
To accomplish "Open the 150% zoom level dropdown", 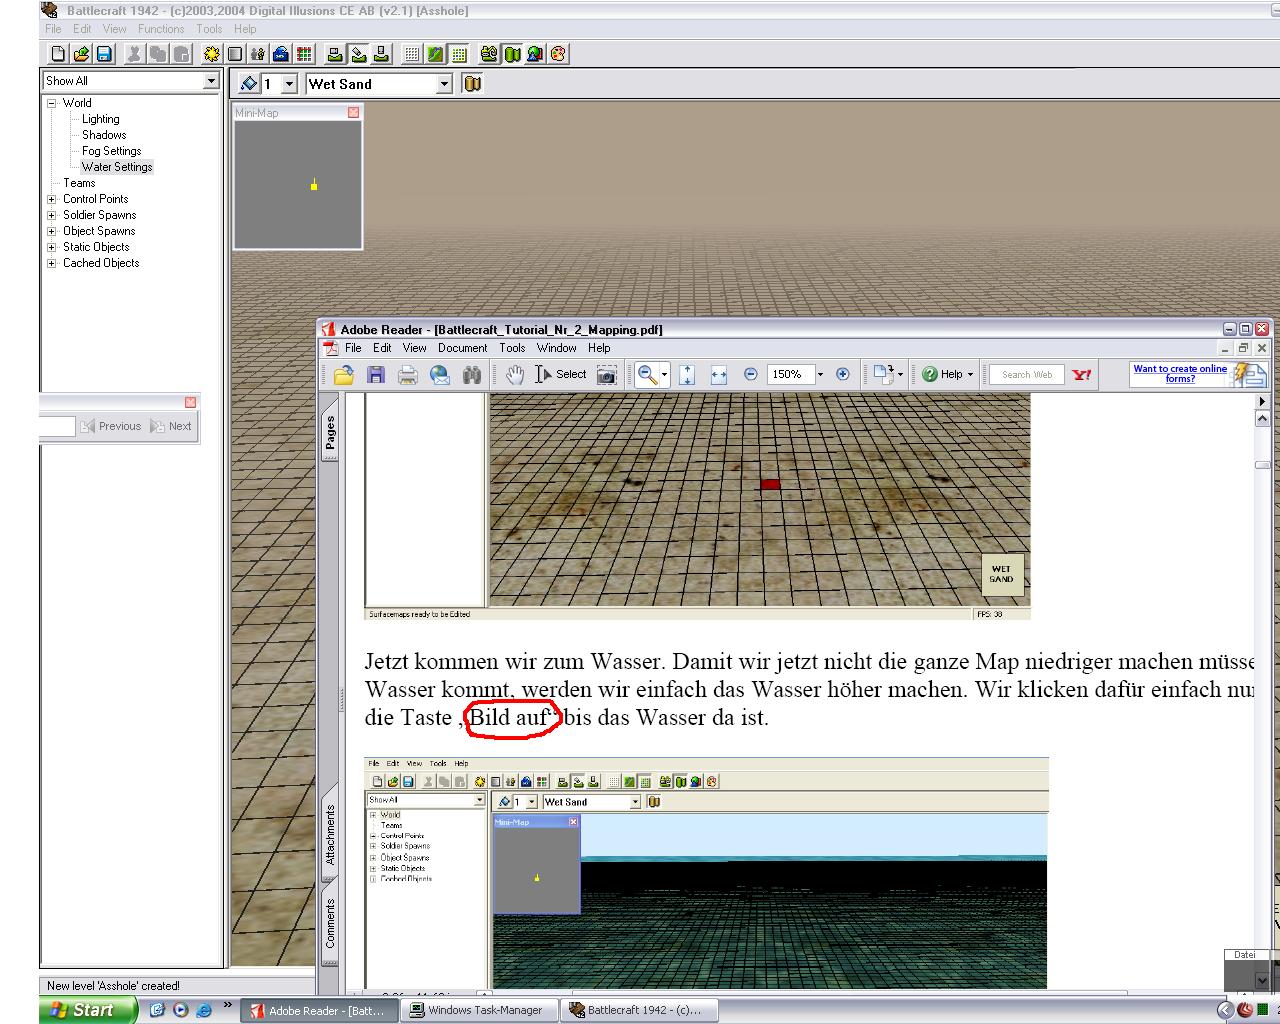I will pyautogui.click(x=820, y=375).
